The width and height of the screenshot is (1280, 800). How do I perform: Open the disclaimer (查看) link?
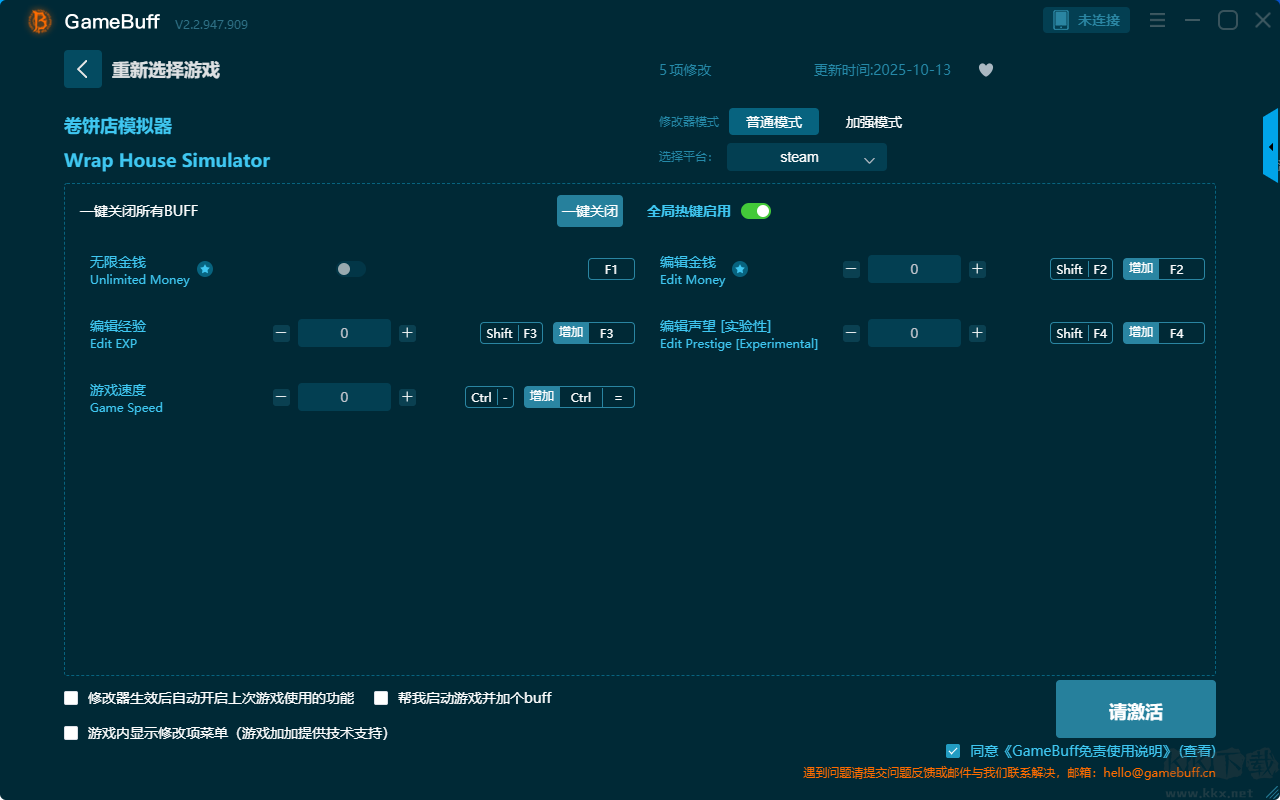pyautogui.click(x=1197, y=751)
